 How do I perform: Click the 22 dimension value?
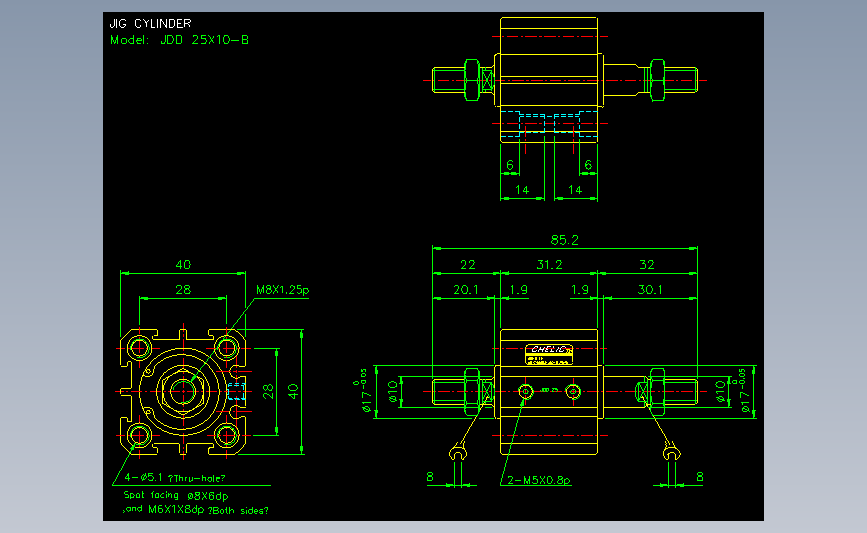point(468,265)
